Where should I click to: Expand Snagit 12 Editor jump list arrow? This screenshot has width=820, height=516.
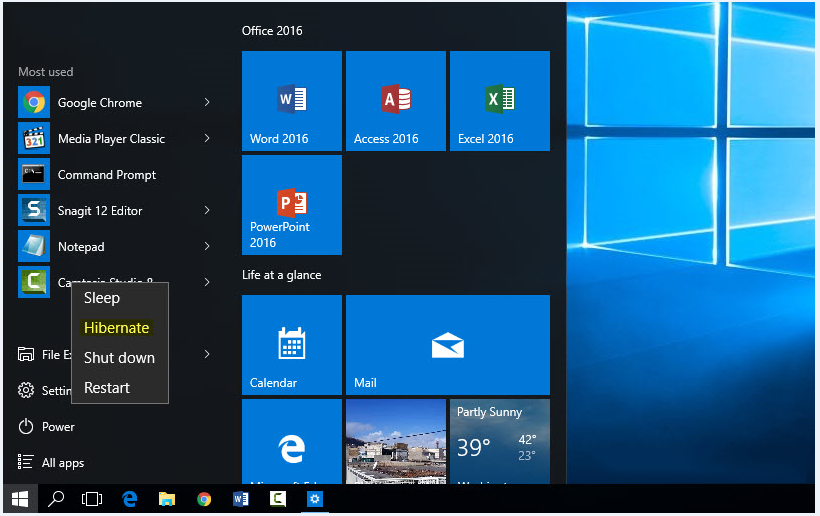point(207,210)
